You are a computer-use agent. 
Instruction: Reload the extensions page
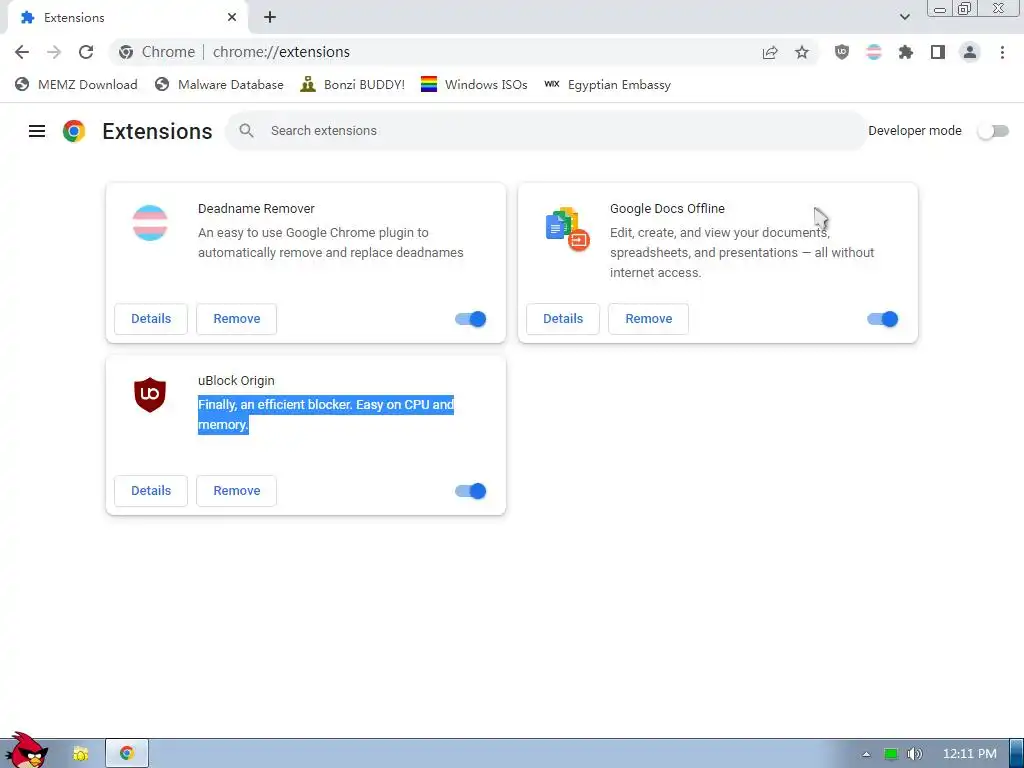[86, 52]
